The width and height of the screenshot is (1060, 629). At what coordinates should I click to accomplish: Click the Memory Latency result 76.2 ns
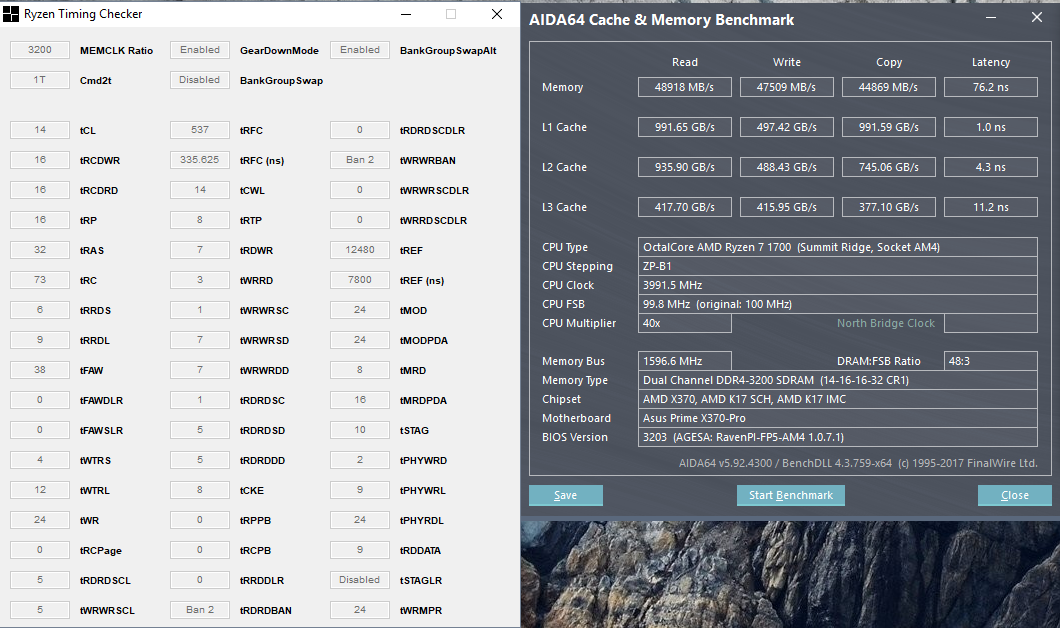click(991, 87)
